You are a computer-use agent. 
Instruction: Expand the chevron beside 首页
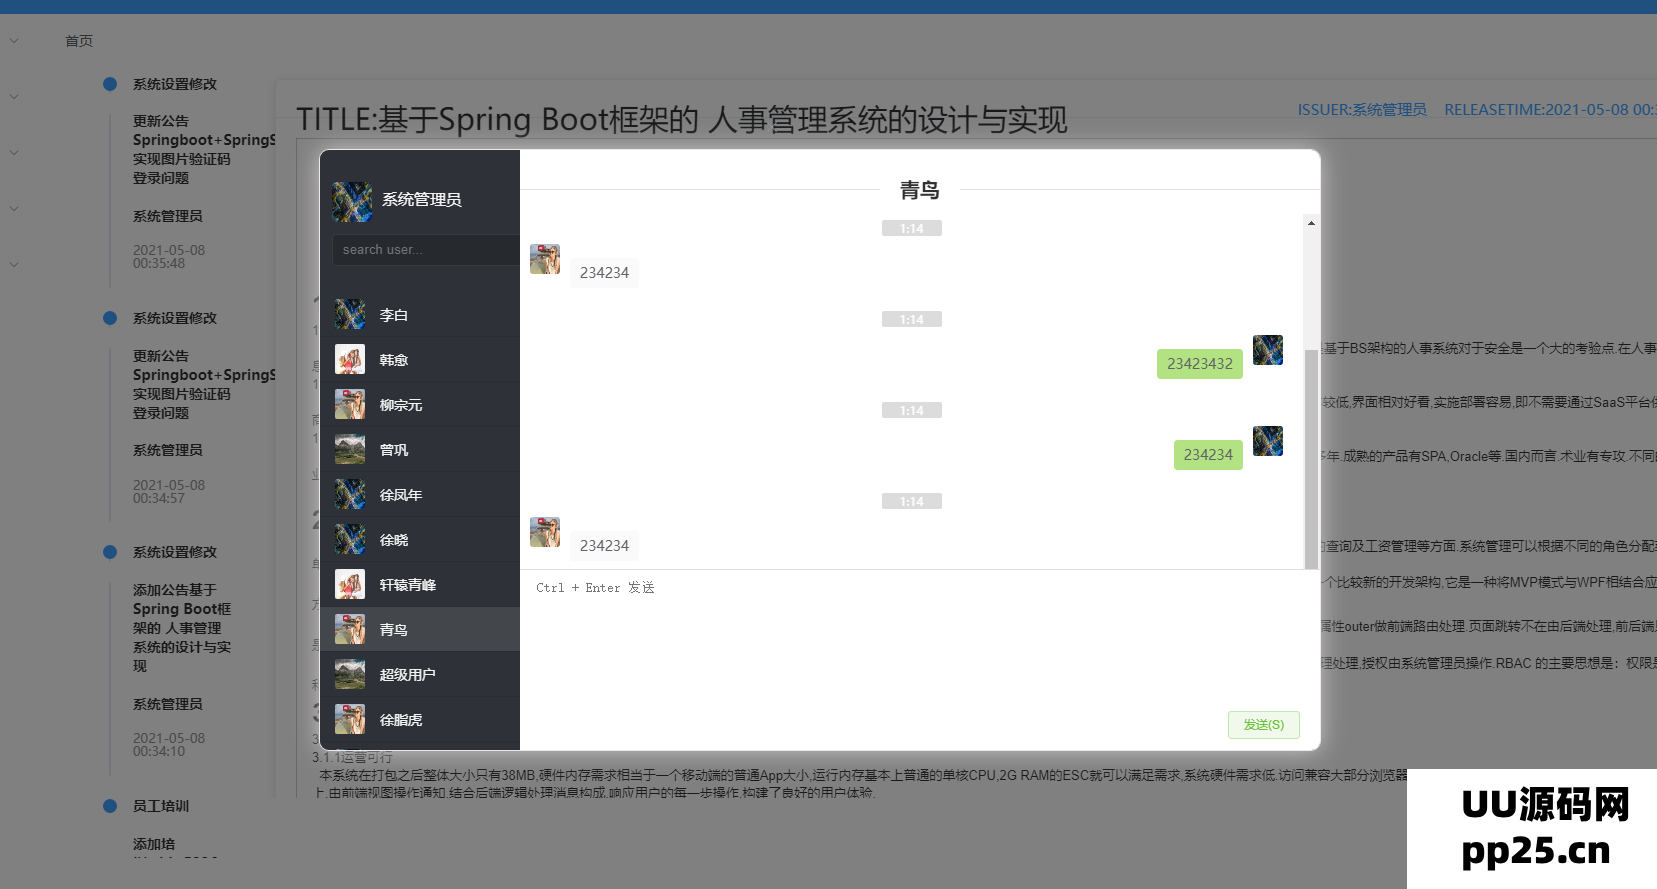14,41
